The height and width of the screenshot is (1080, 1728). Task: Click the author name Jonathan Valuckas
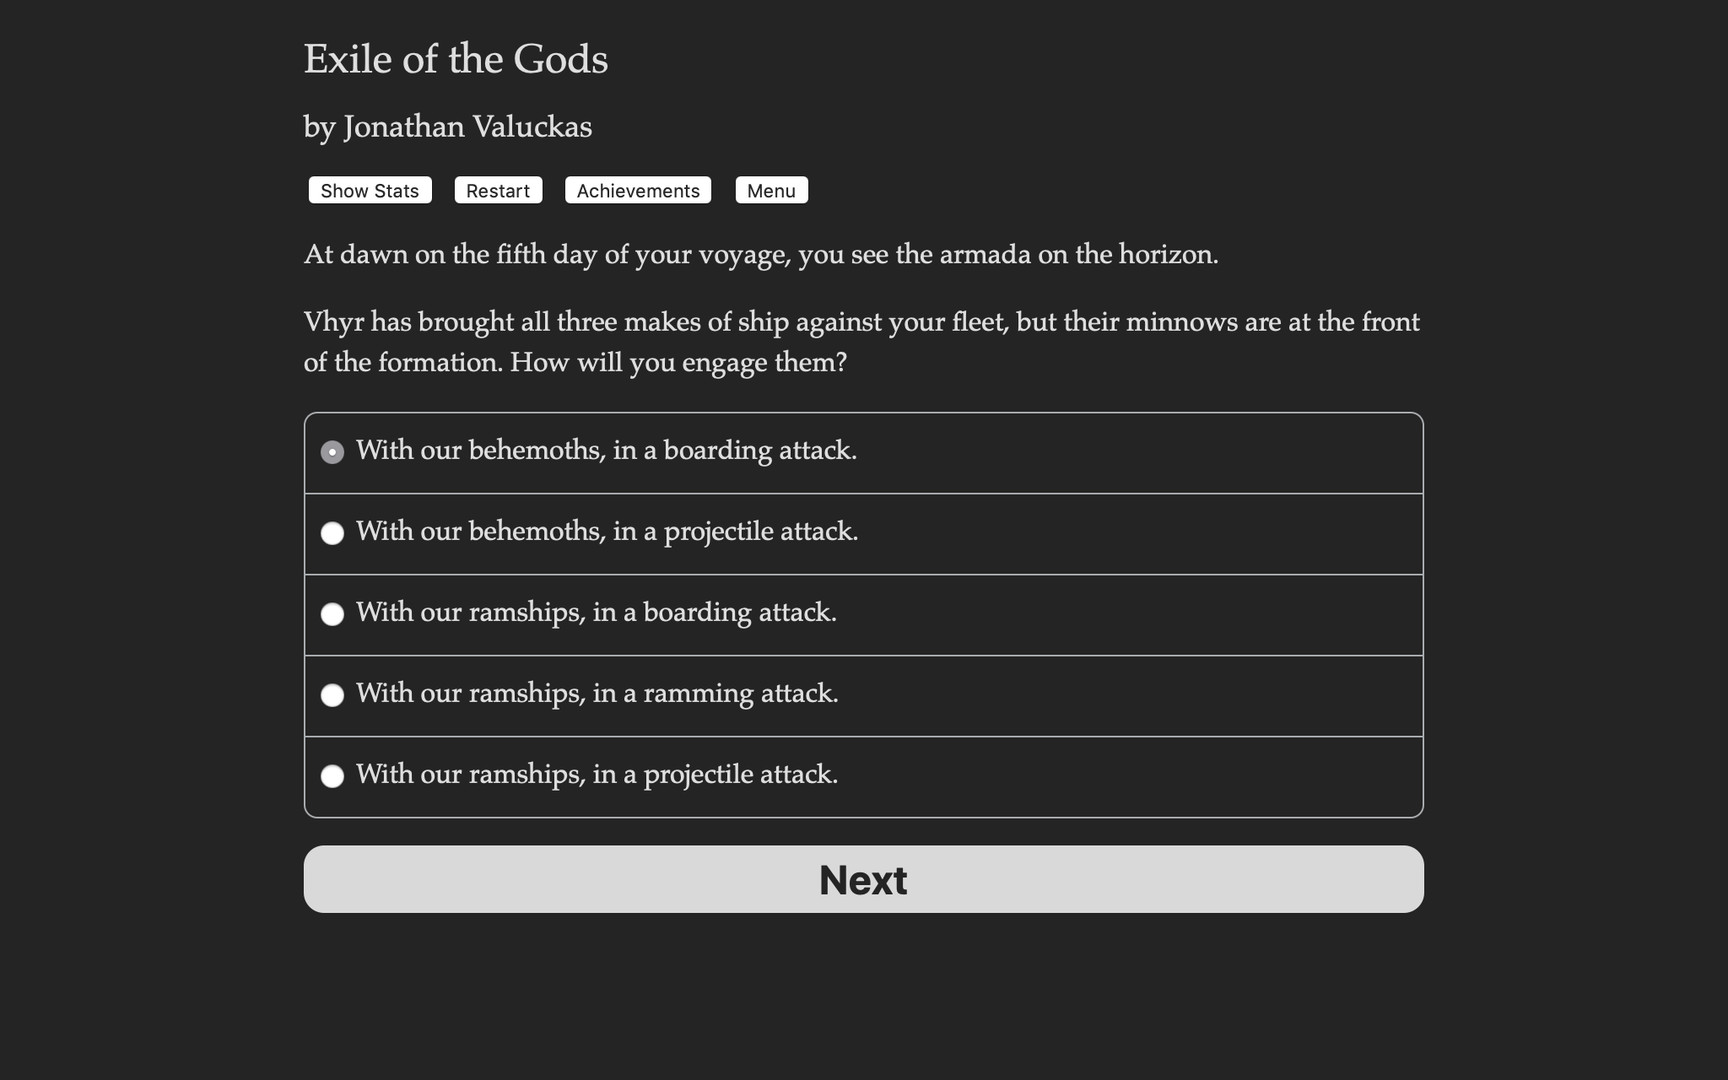(x=447, y=127)
